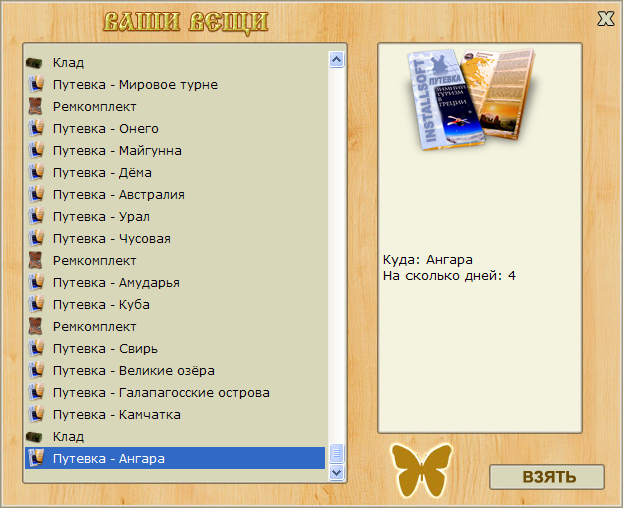The width and height of the screenshot is (623, 508).
Task: Select the Ремкомплект below Мировое турне
Action: click(x=175, y=106)
